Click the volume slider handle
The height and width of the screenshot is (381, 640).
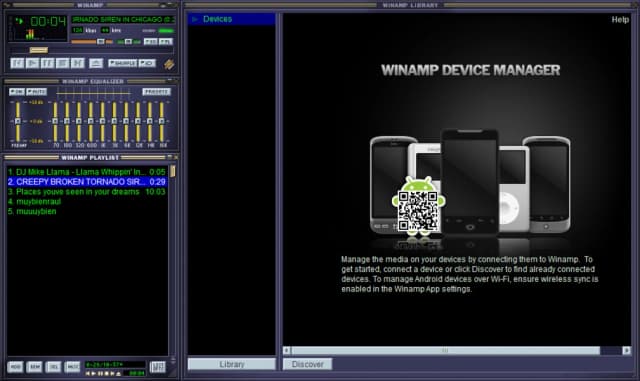(x=100, y=42)
